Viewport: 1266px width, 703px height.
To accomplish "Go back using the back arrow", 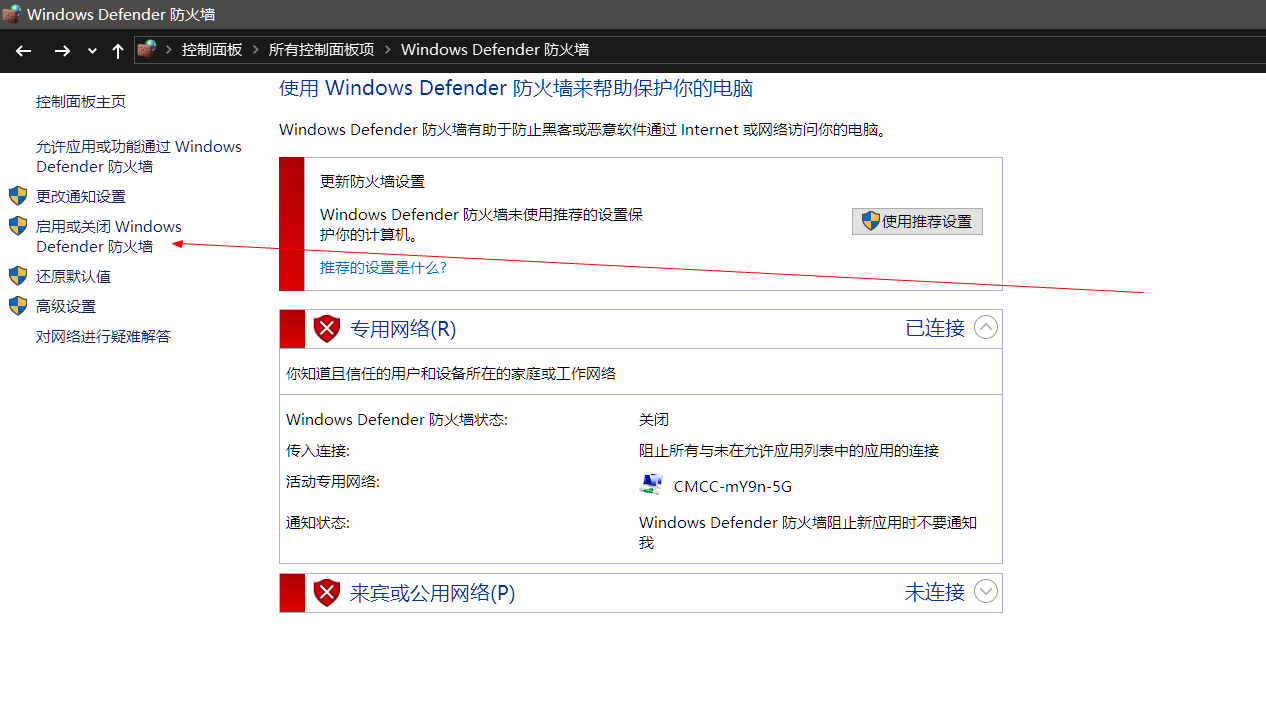I will [x=24, y=50].
